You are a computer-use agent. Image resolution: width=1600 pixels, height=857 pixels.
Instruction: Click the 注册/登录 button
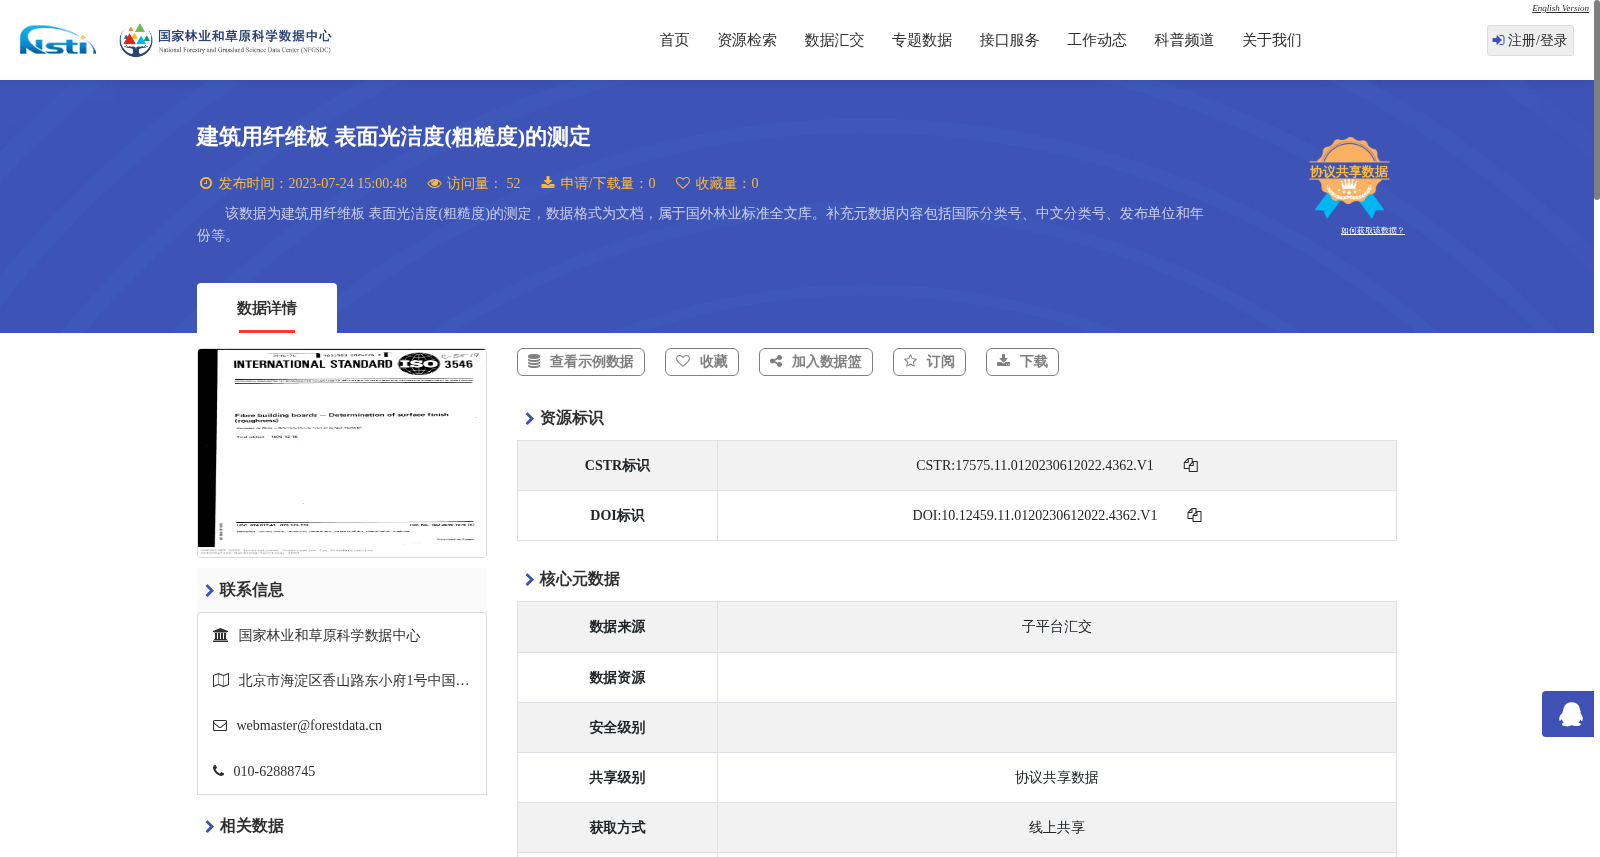pyautogui.click(x=1530, y=40)
